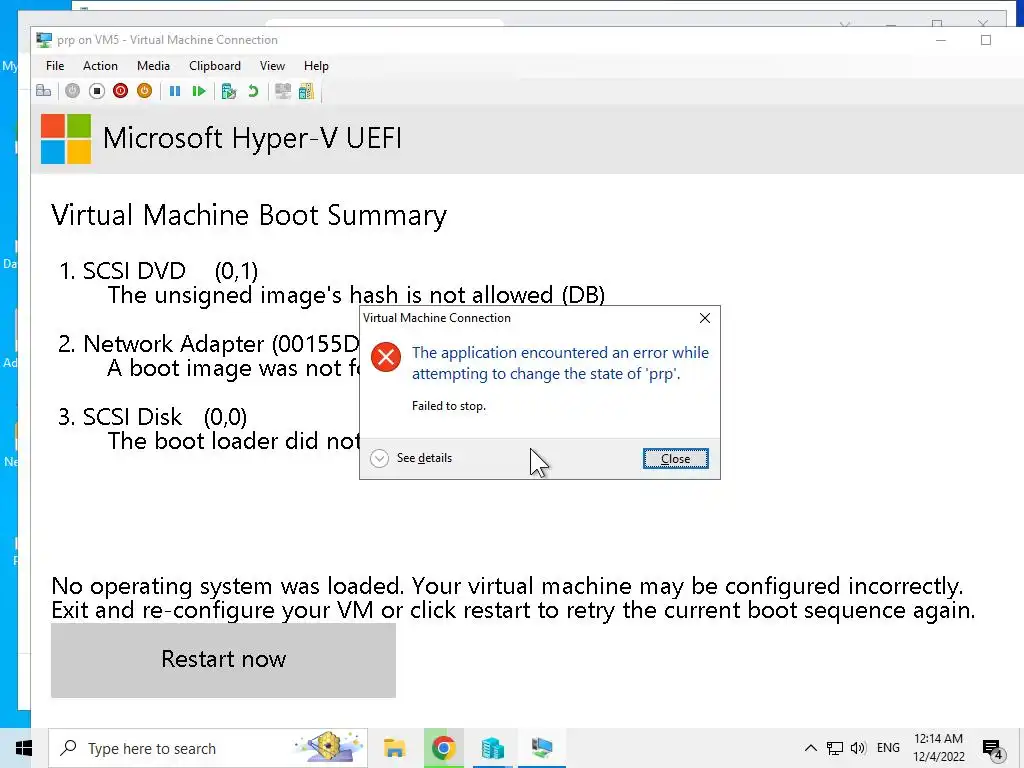Send Ctrl+Alt+Del using the toolbar icon
The height and width of the screenshot is (768, 1024).
[43, 91]
